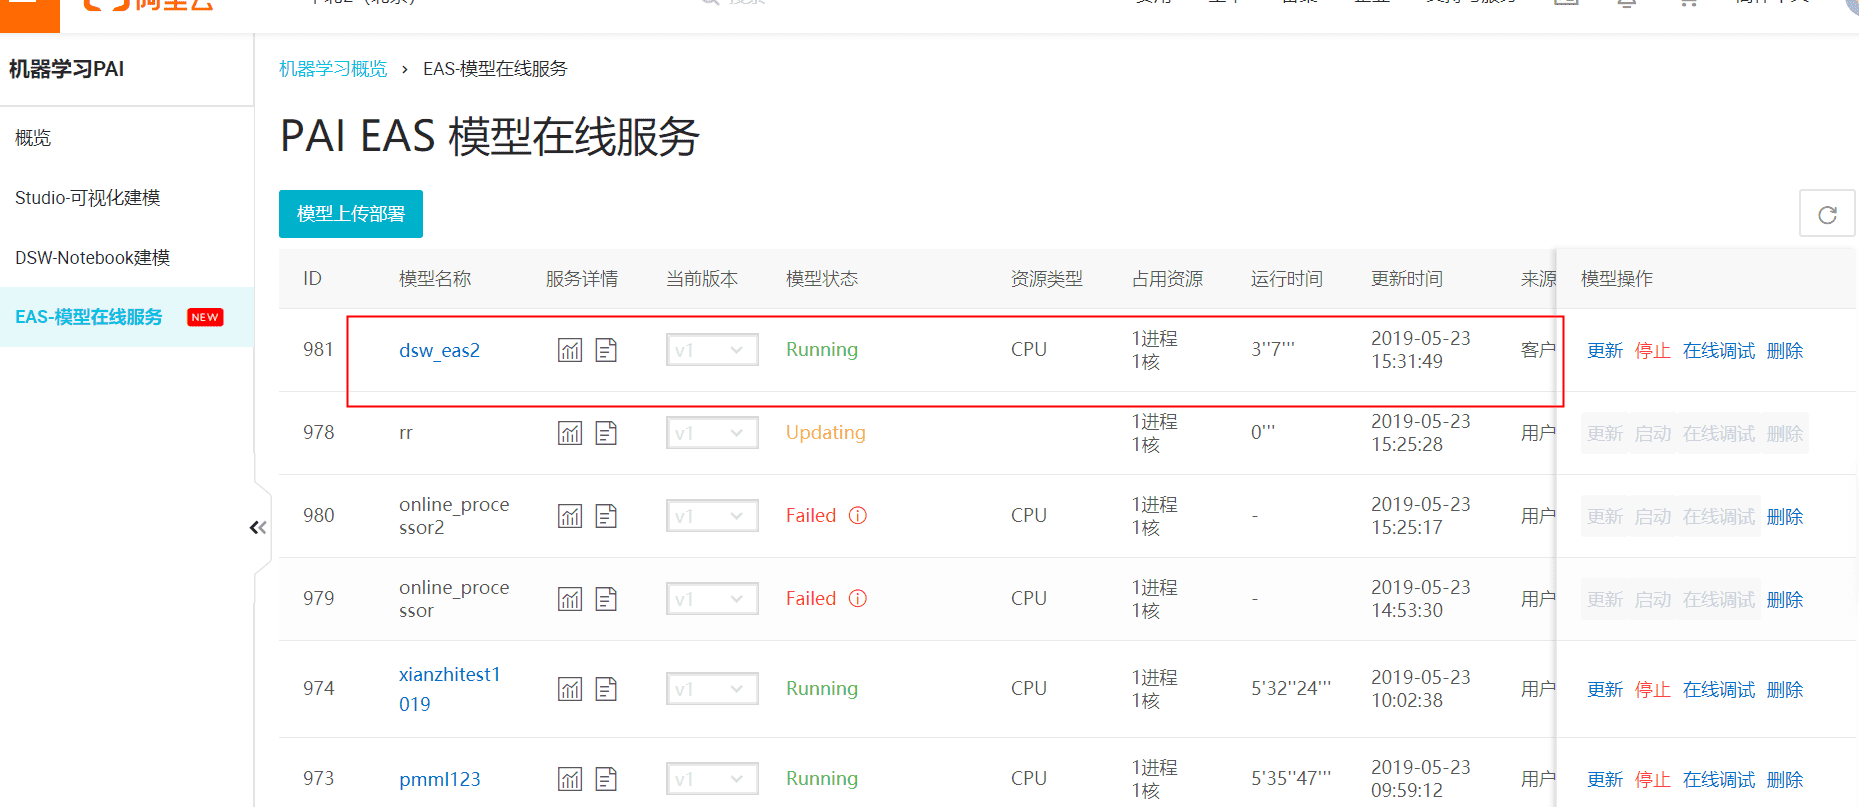The width and height of the screenshot is (1859, 807).
Task: Open version dropdown for dsw_eas2
Action: pos(712,350)
